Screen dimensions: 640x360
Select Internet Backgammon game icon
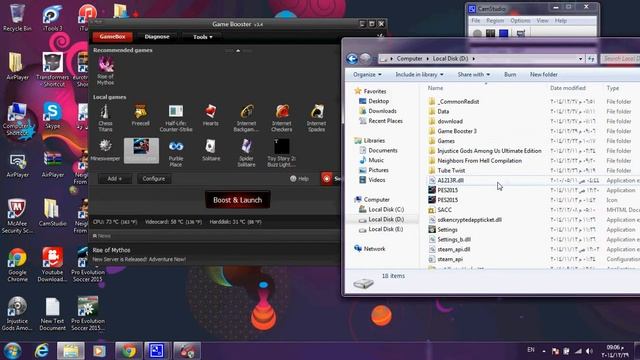[246, 118]
